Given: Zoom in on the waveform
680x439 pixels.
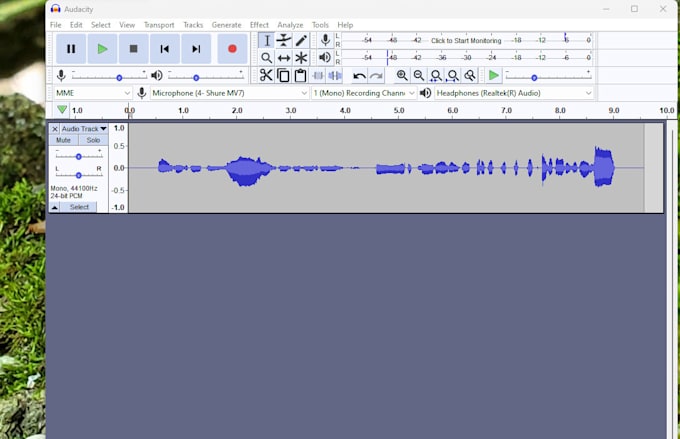Looking at the screenshot, I should (402, 75).
